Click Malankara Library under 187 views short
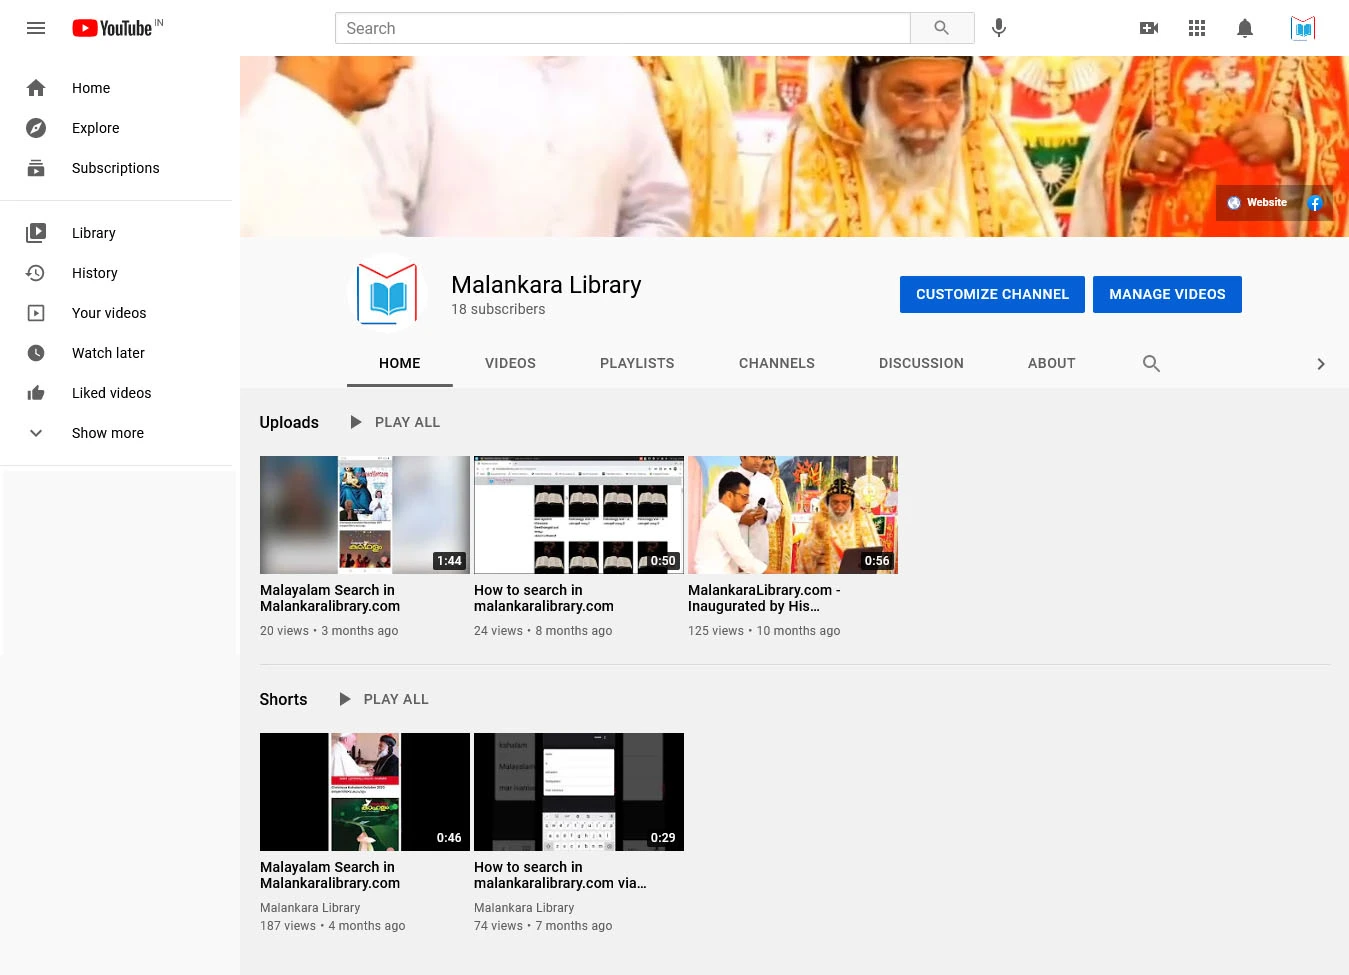 pos(310,908)
